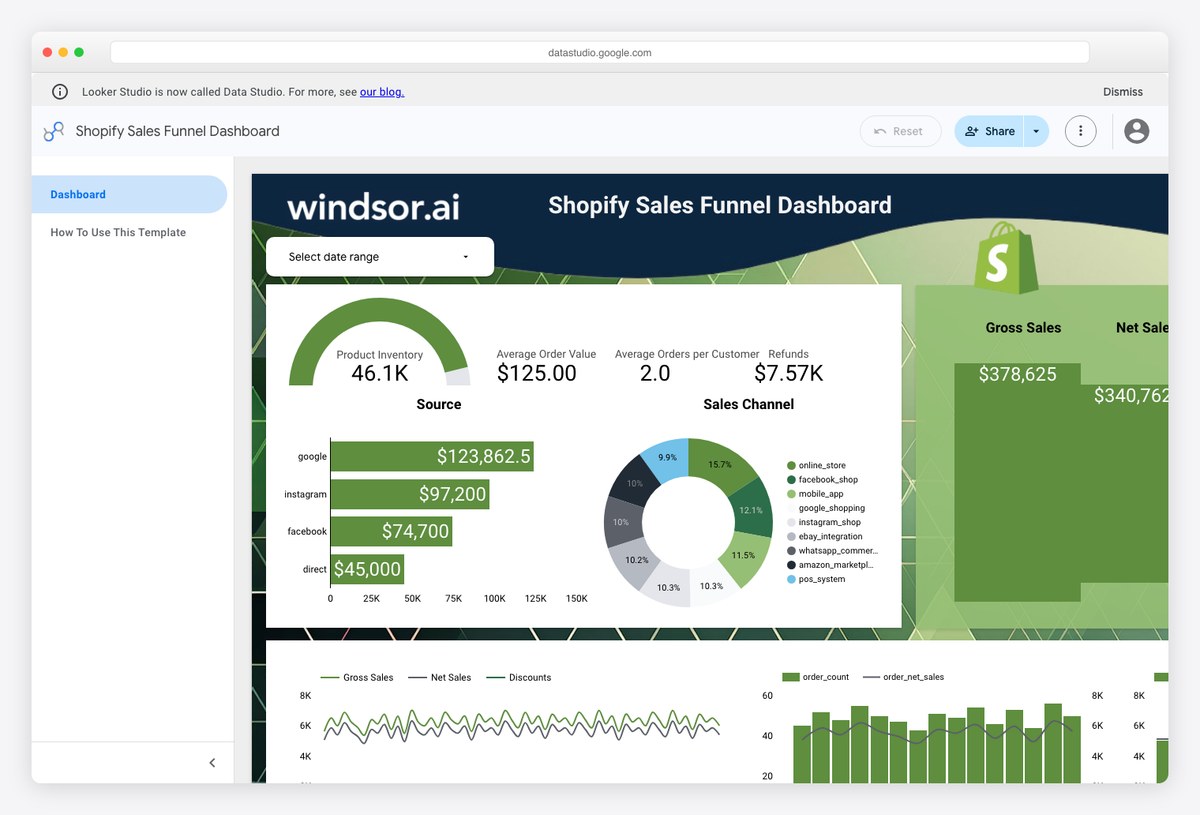Toggle the Discounts line legend
This screenshot has height=815, width=1200.
(518, 677)
